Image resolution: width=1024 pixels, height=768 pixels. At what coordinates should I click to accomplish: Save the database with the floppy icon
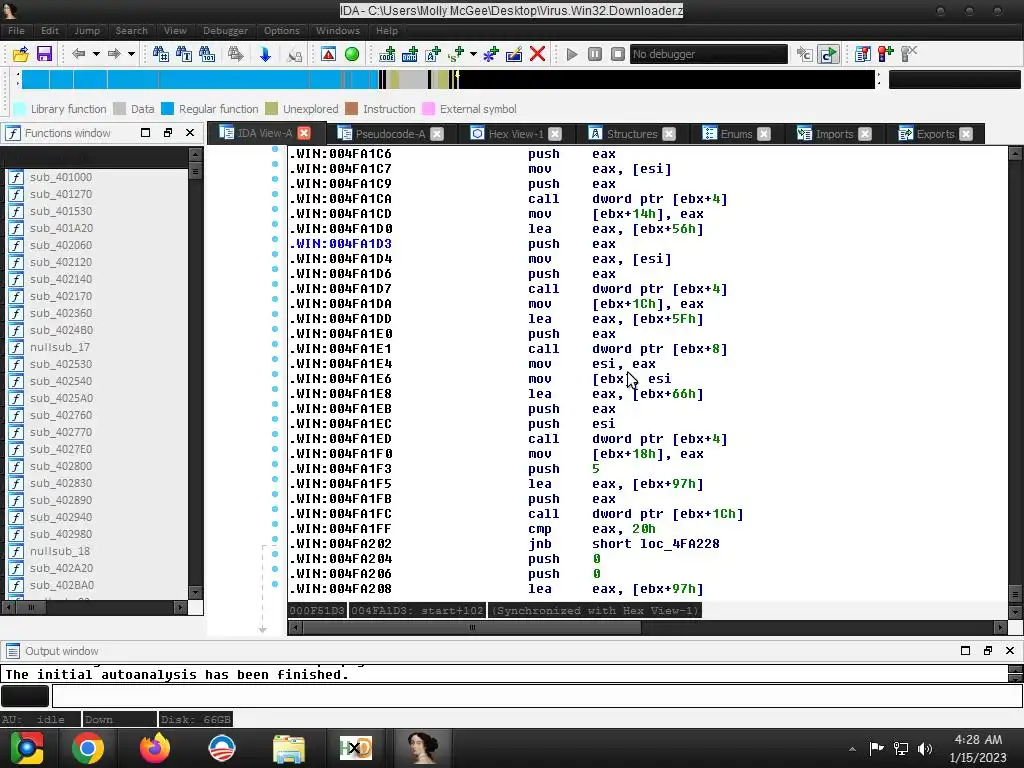click(44, 54)
